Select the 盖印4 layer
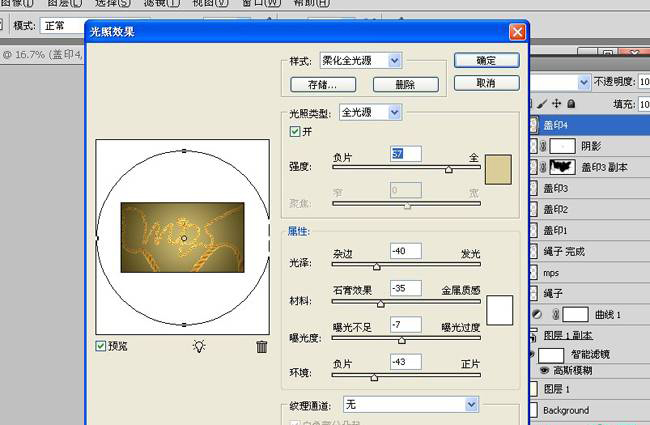 tap(590, 125)
